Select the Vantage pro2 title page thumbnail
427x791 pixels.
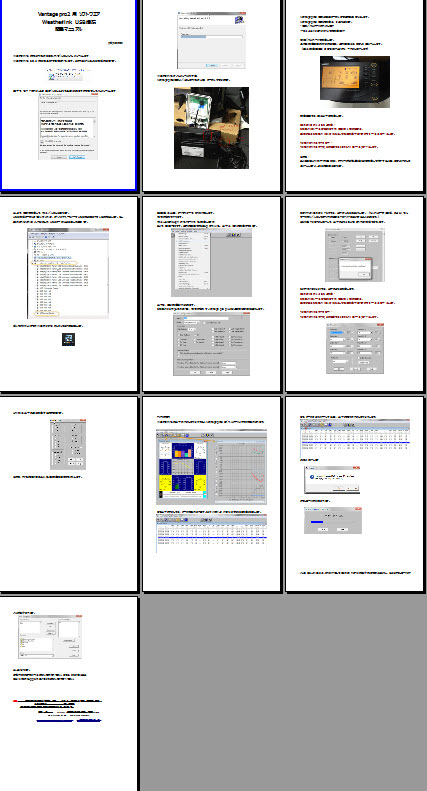click(69, 94)
